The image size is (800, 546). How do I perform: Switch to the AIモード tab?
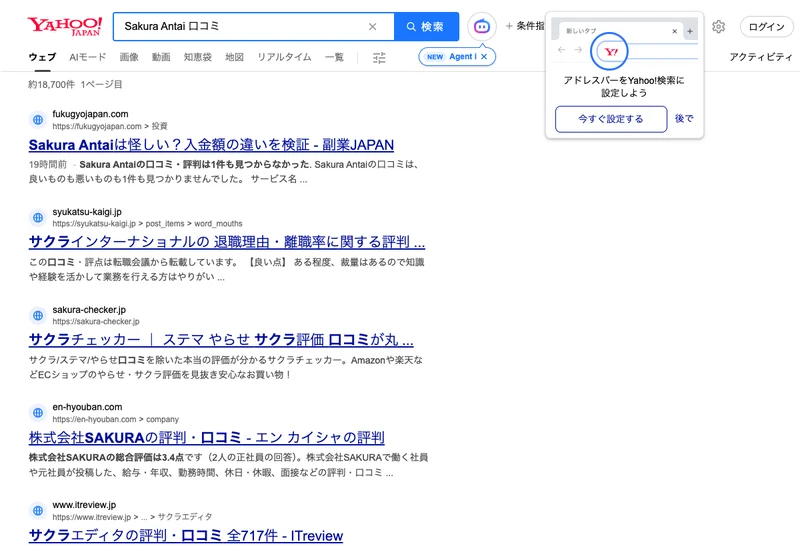pyautogui.click(x=88, y=57)
